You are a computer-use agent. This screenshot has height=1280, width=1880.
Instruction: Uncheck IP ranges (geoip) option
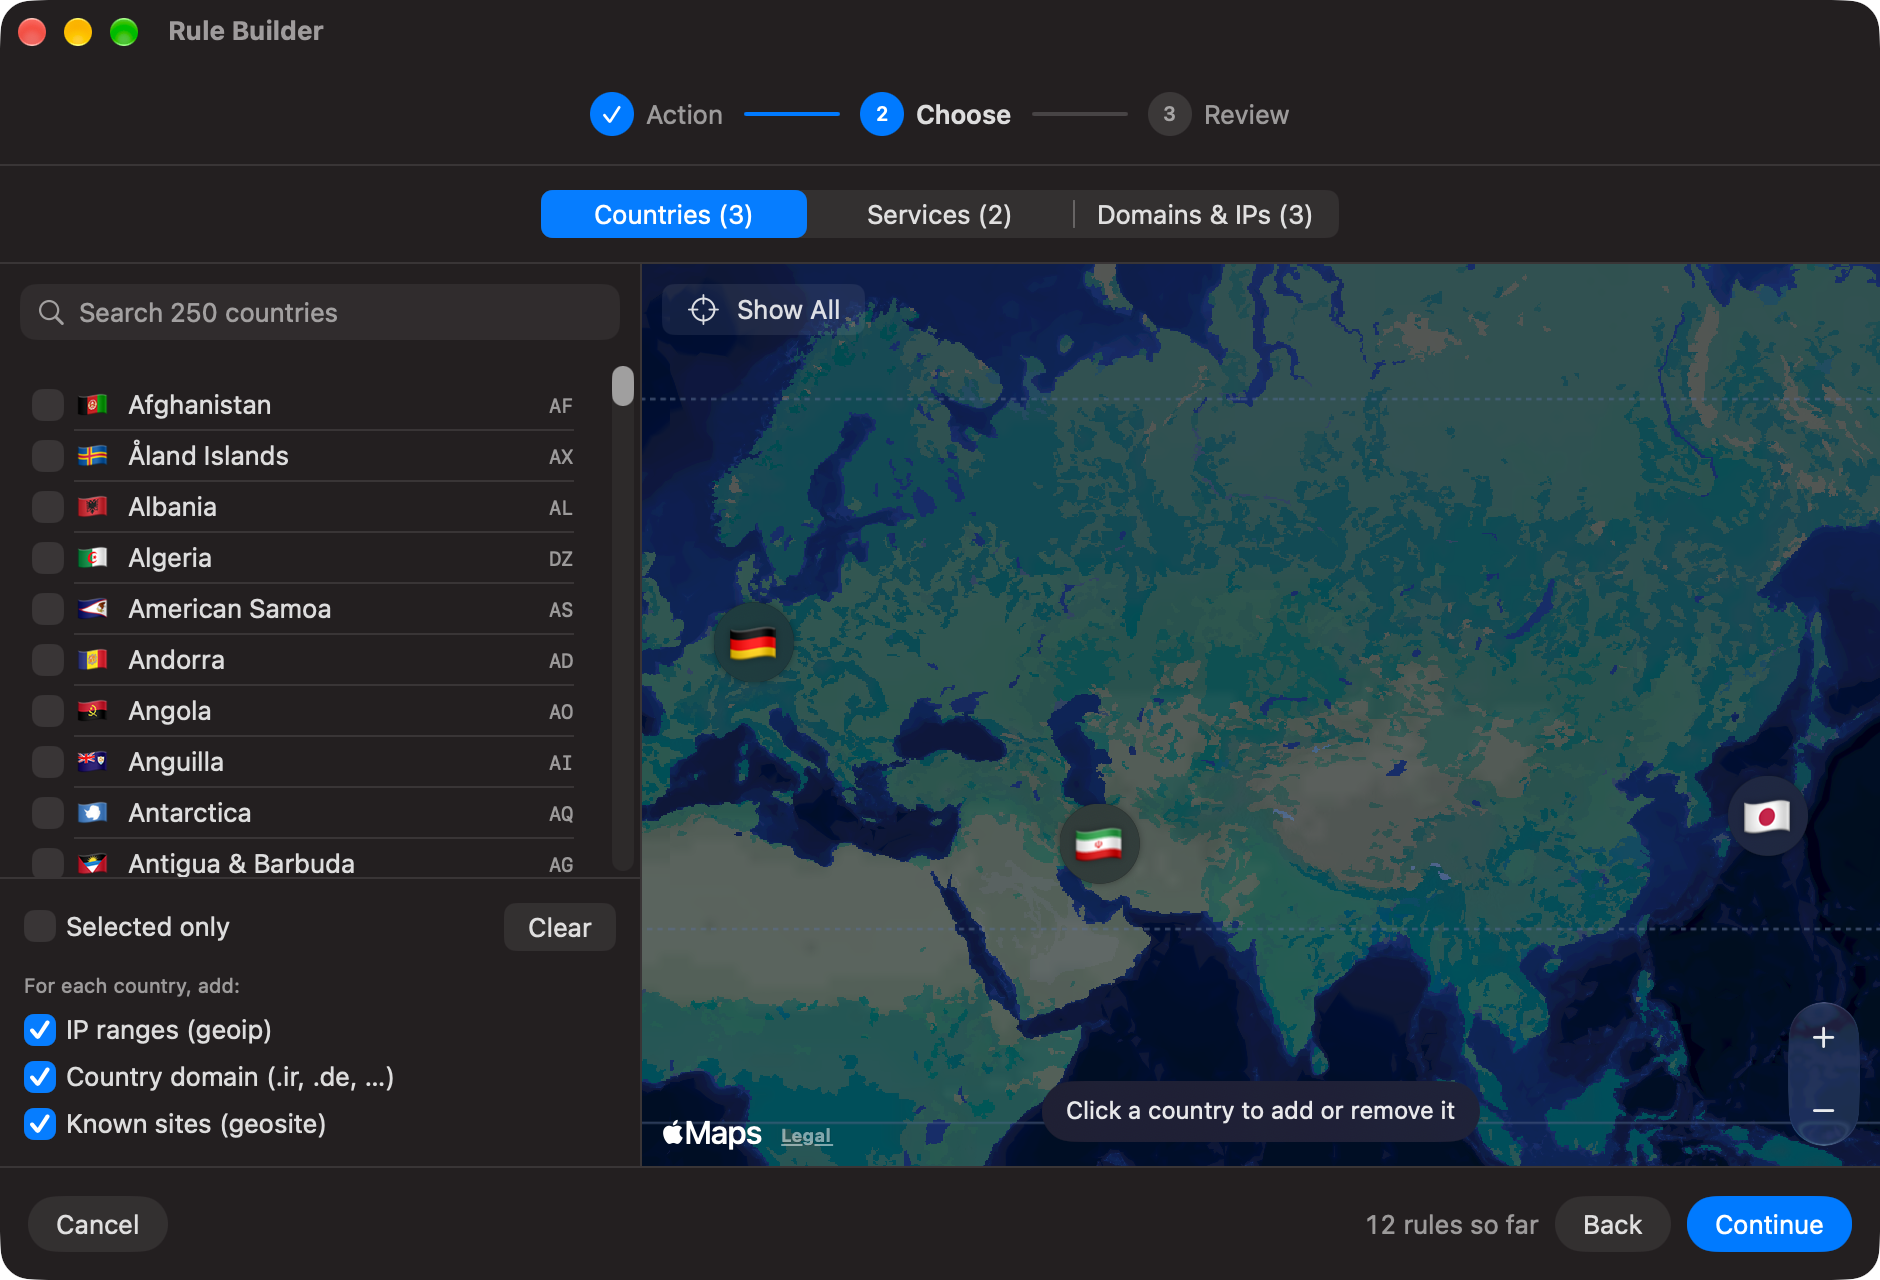pos(40,1029)
